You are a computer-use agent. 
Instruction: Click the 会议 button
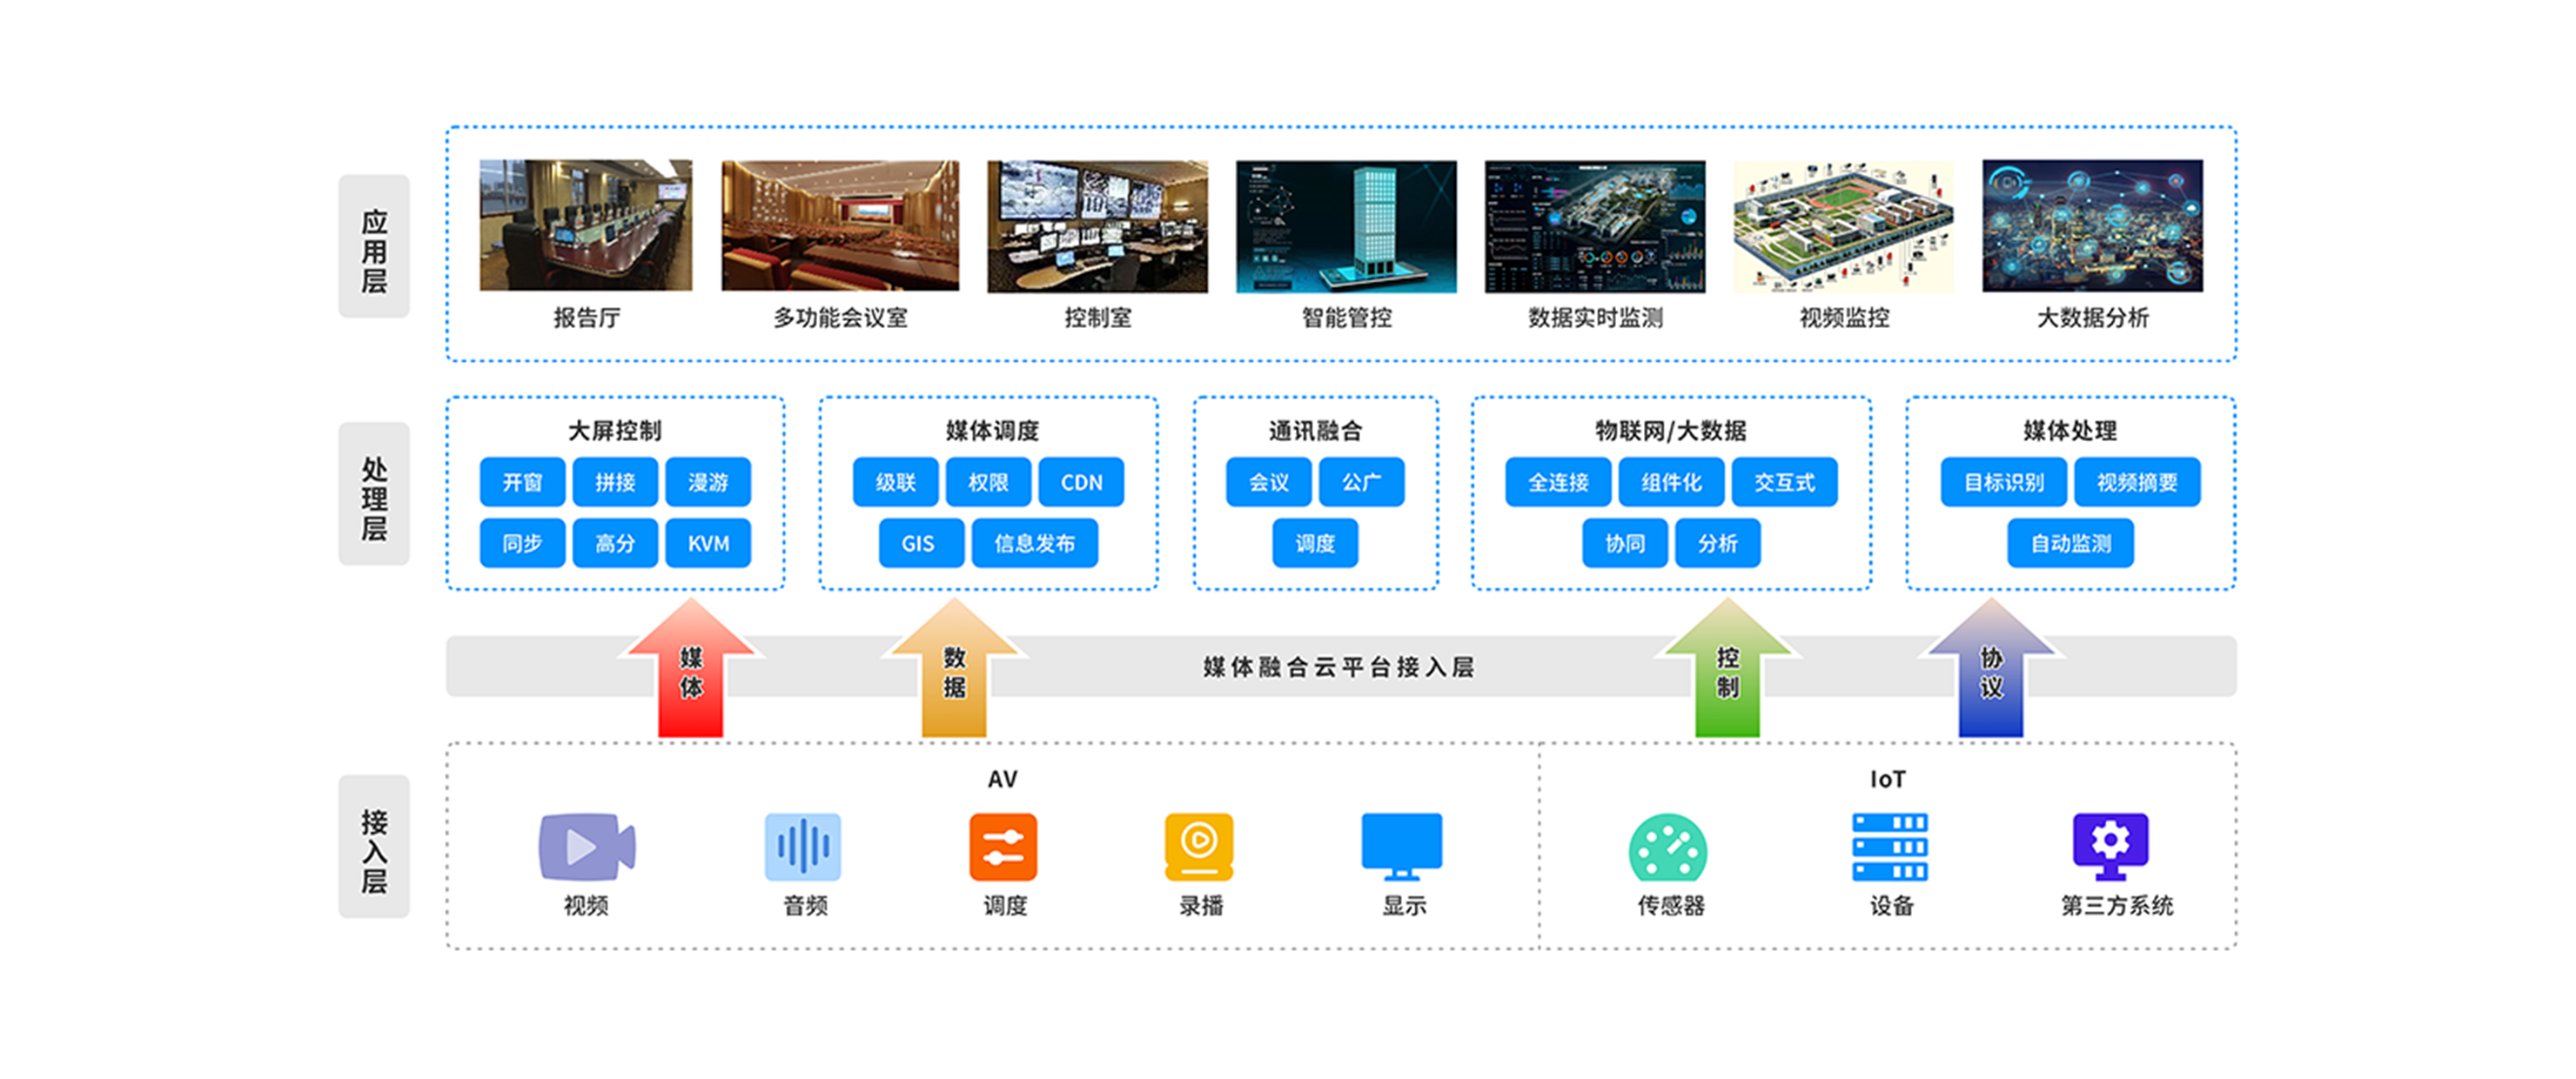click(x=1269, y=482)
